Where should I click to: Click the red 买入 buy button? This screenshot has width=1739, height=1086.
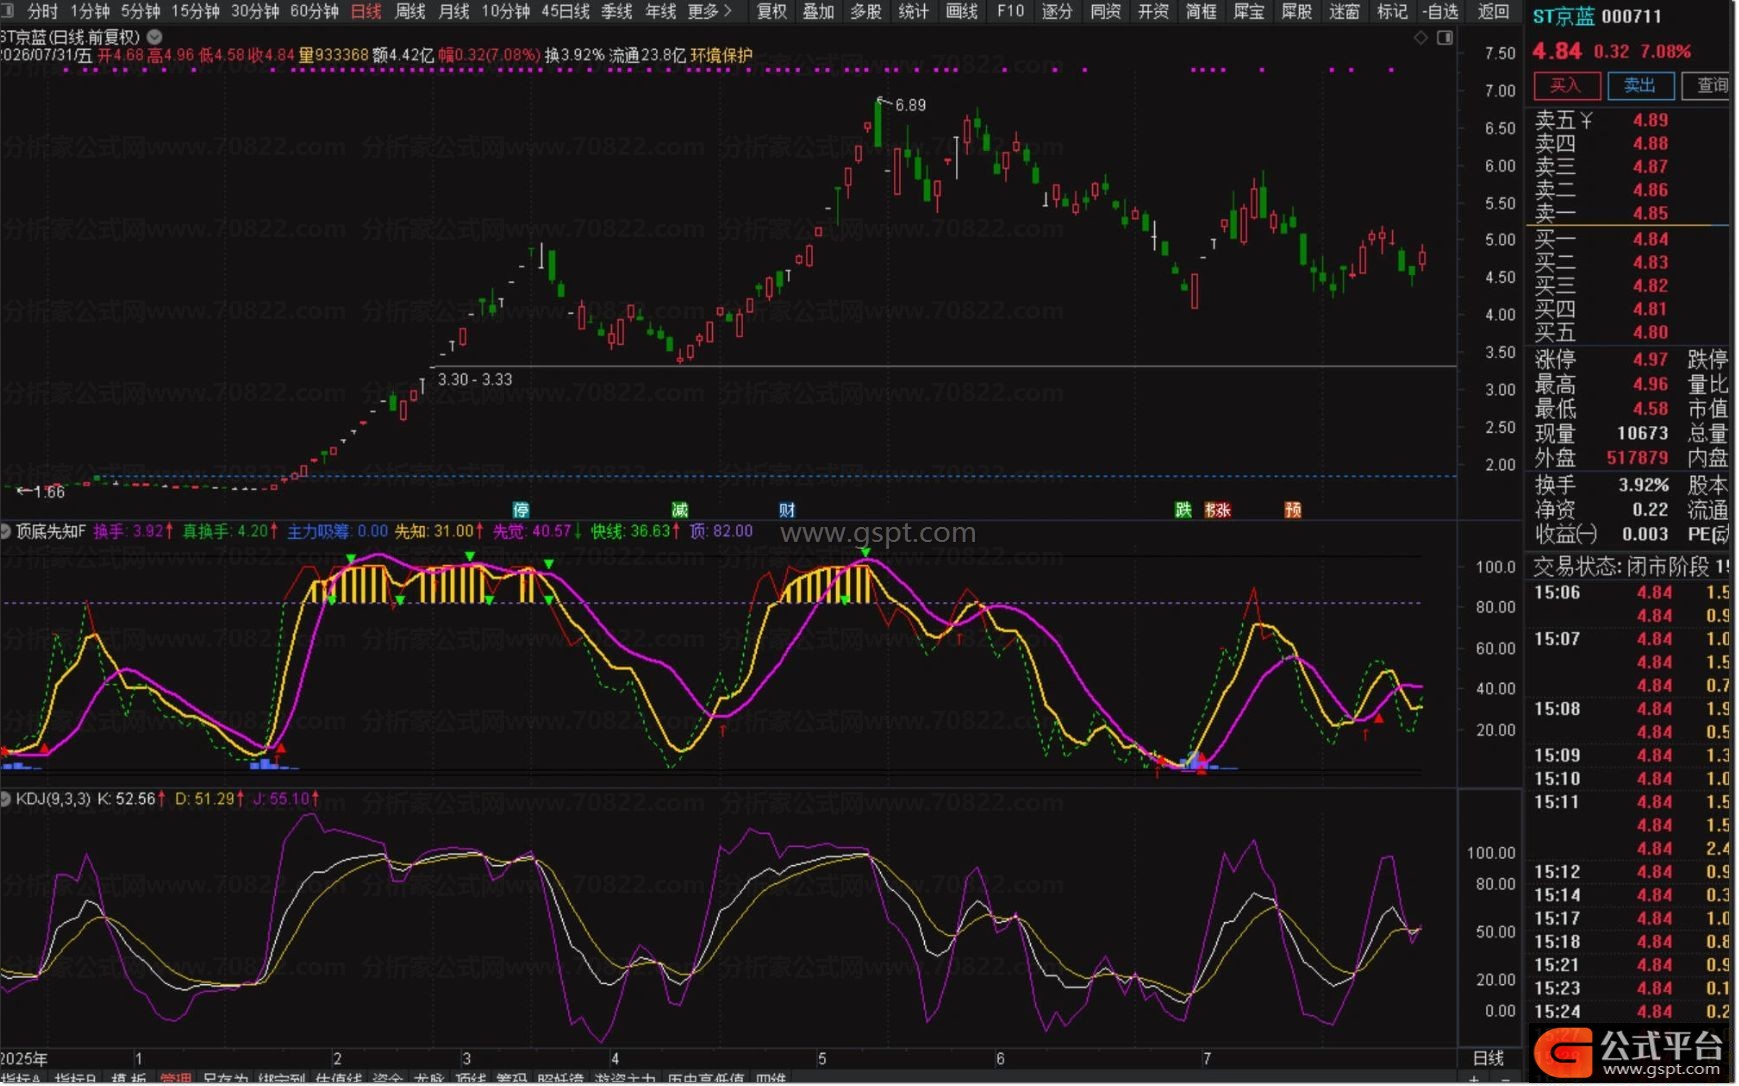(x=1566, y=86)
